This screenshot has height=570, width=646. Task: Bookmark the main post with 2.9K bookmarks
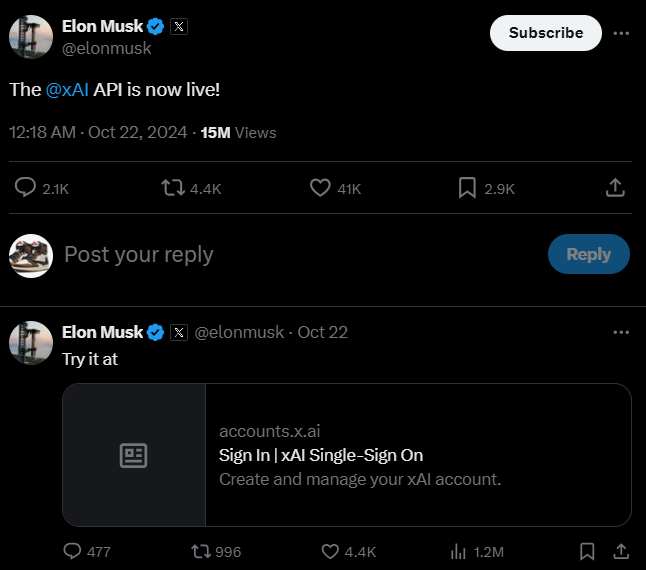pos(467,187)
